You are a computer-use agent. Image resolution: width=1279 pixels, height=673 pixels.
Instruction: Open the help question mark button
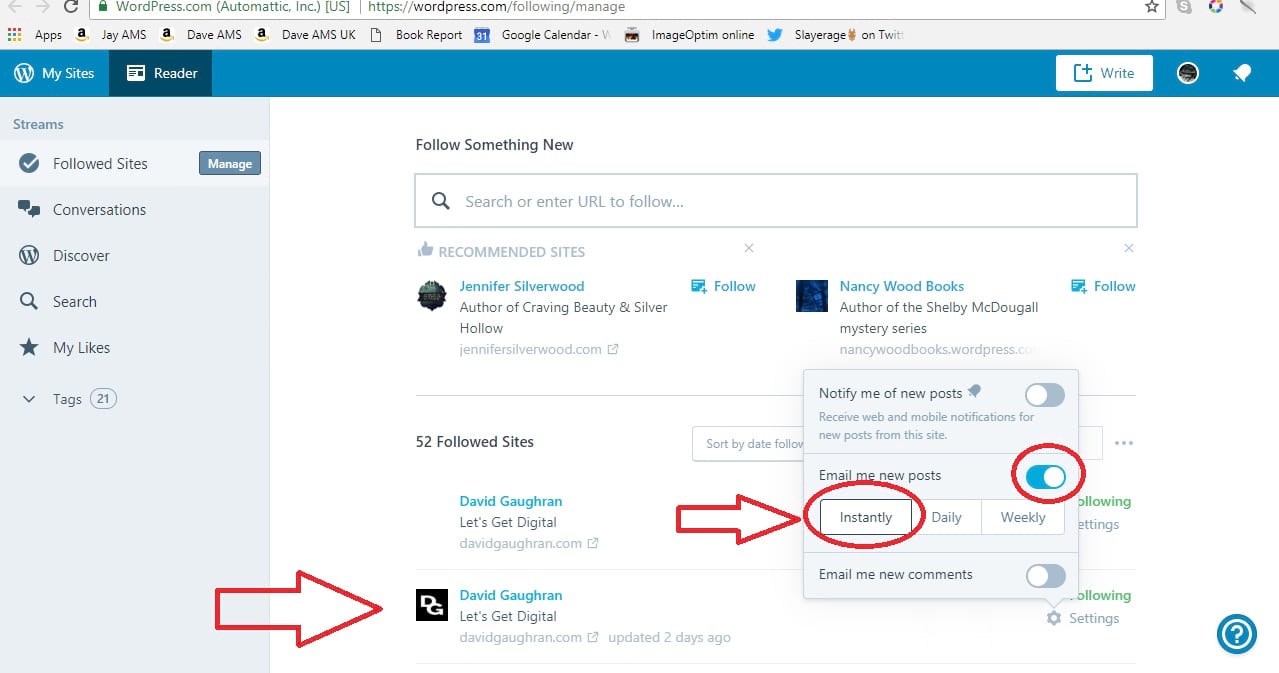[x=1237, y=633]
